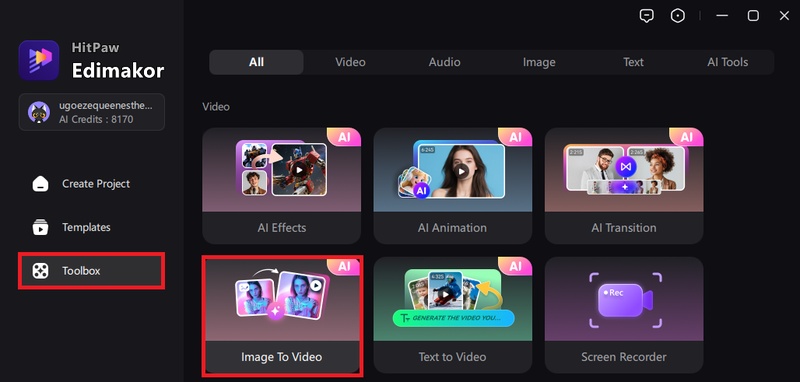Switch to the Audio tab

(444, 62)
